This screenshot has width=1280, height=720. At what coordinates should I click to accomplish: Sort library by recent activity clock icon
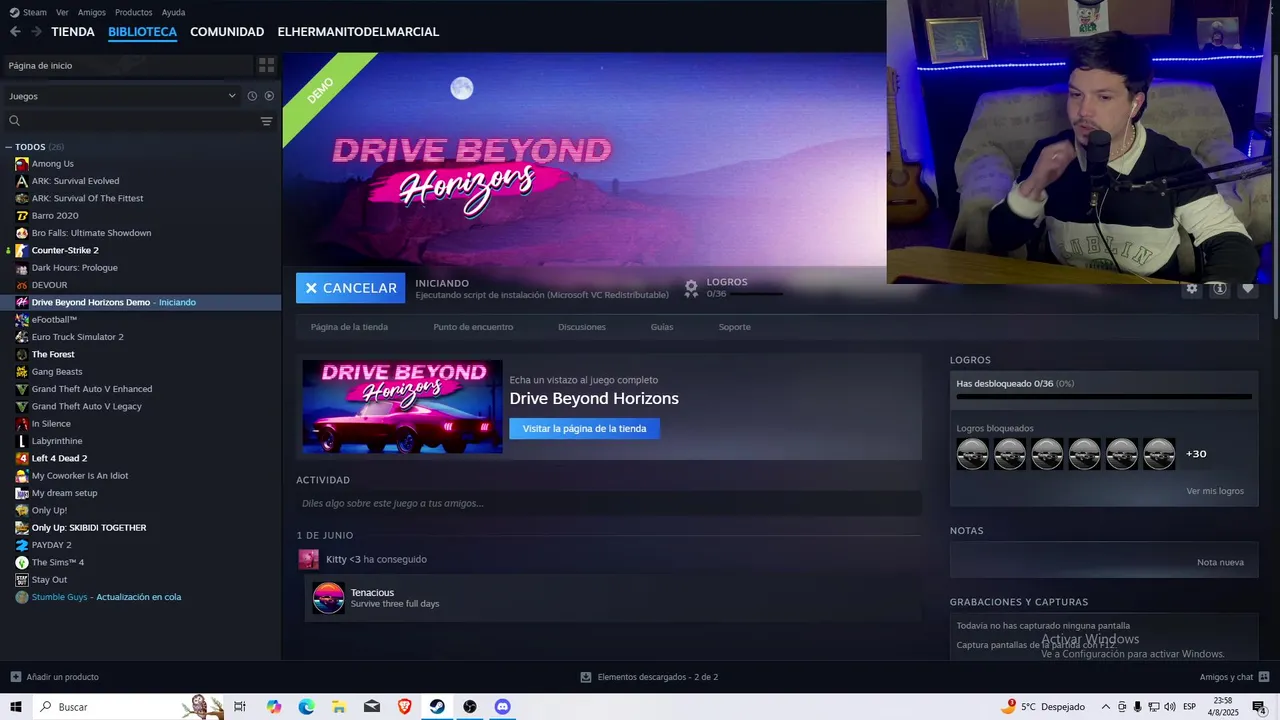[x=252, y=96]
